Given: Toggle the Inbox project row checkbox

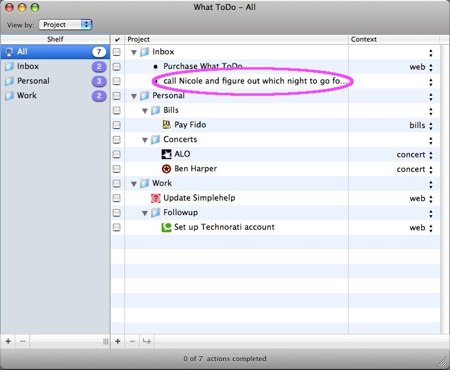Looking at the screenshot, I should (x=117, y=52).
